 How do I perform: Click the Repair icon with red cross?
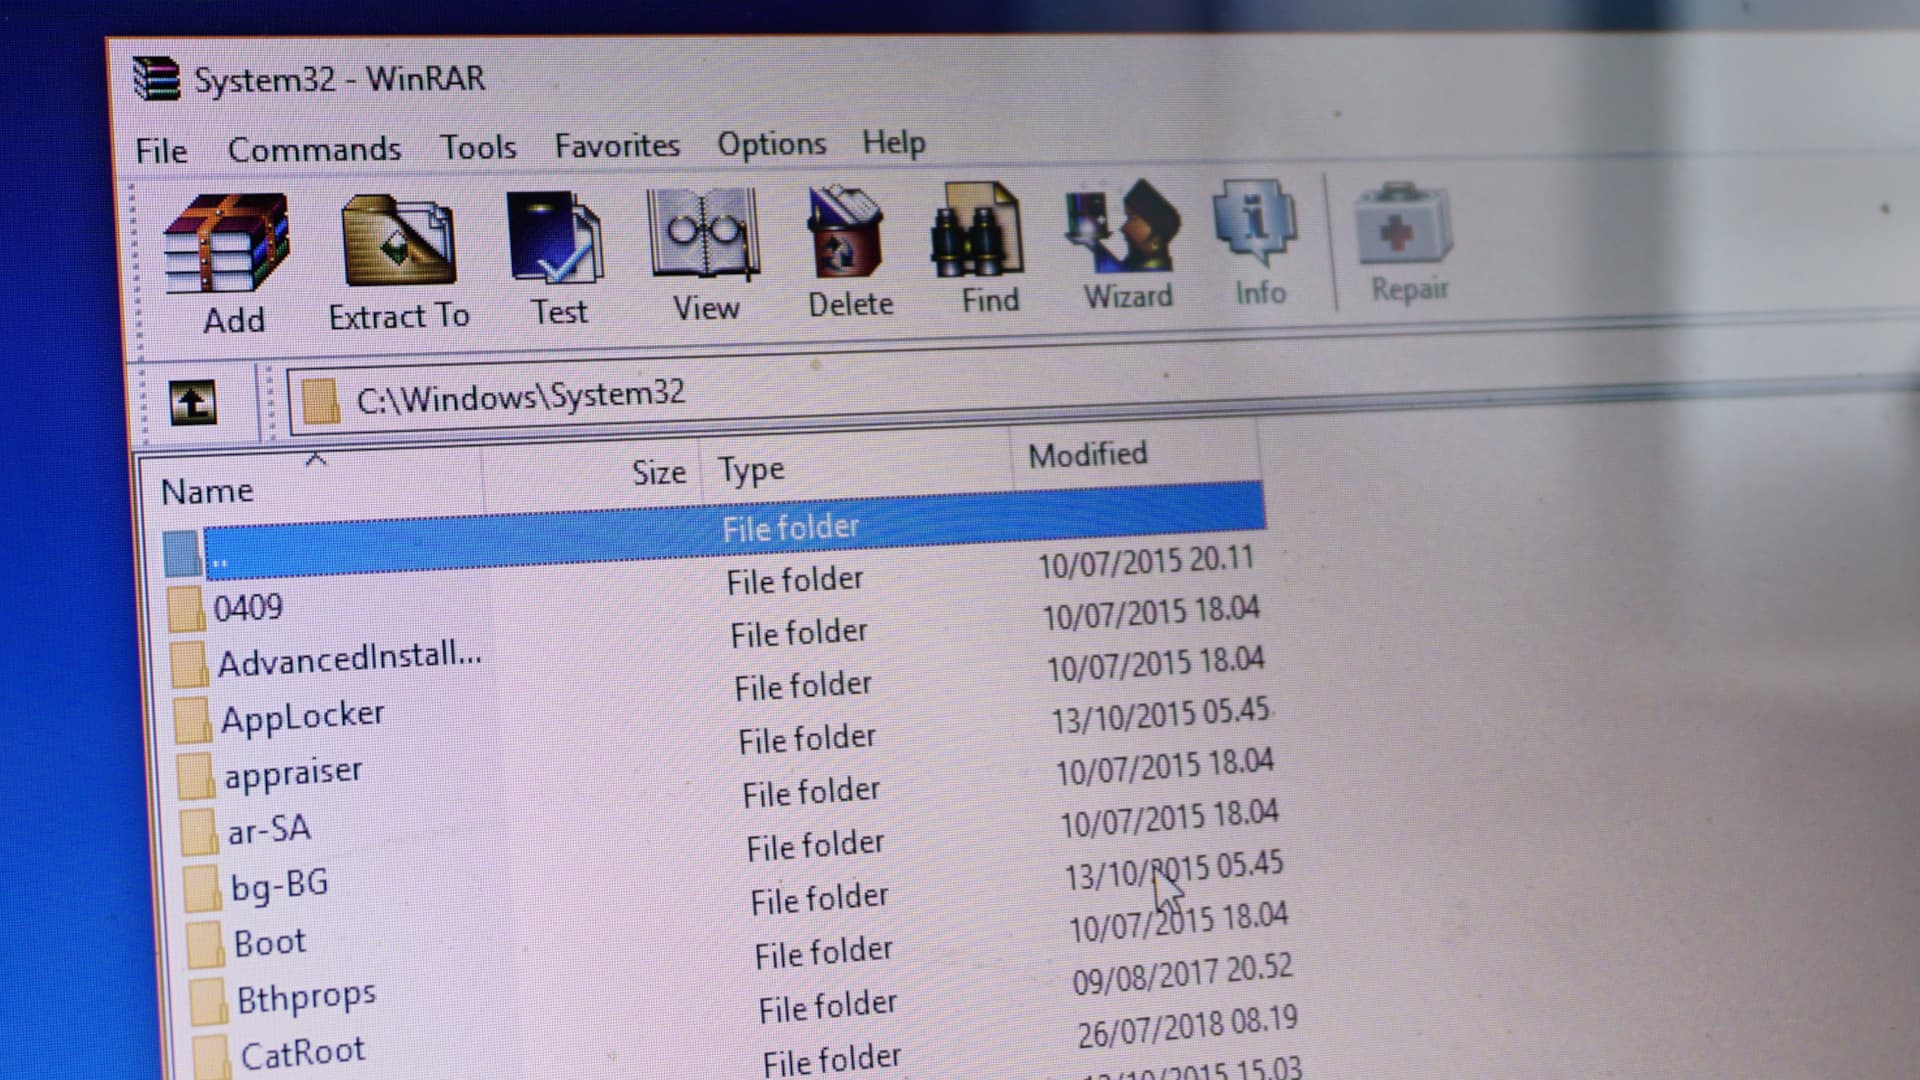point(1403,228)
